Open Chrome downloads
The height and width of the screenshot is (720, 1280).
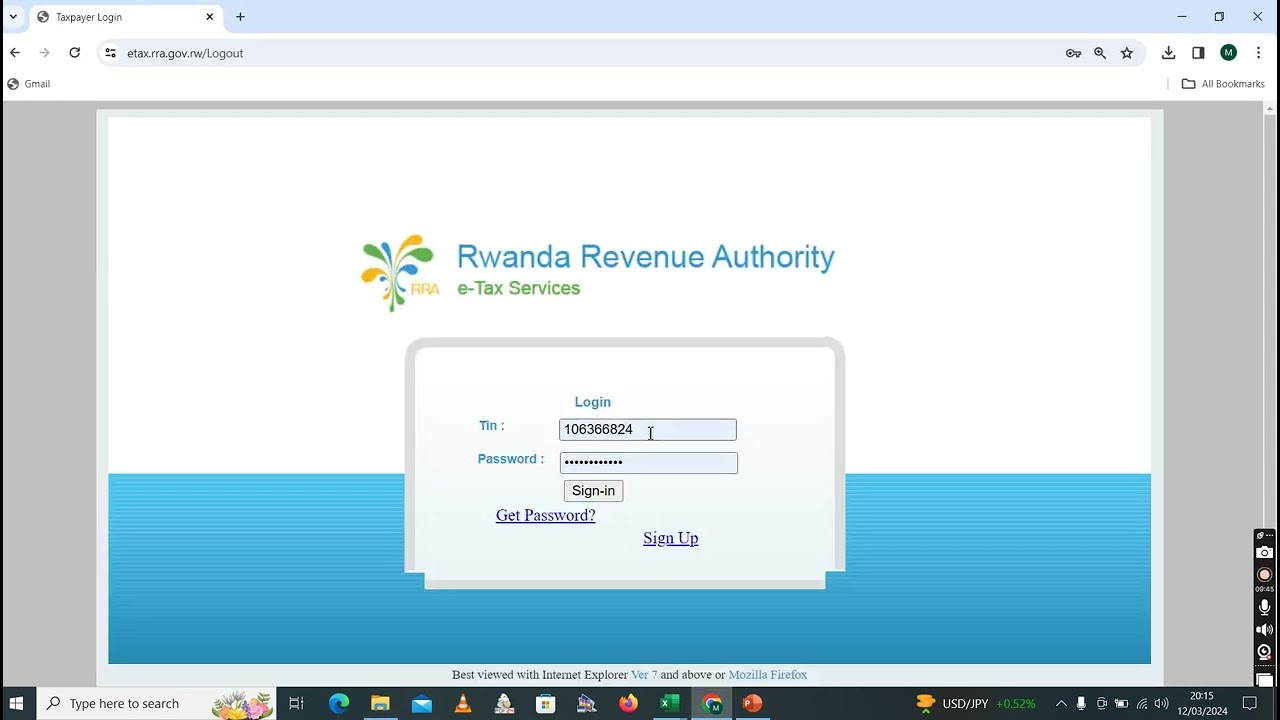[1168, 53]
